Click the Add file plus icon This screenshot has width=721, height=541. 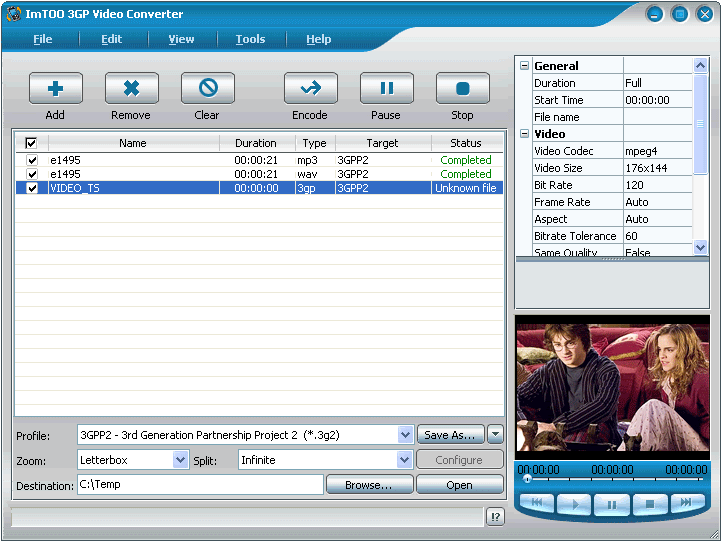pyautogui.click(x=55, y=89)
